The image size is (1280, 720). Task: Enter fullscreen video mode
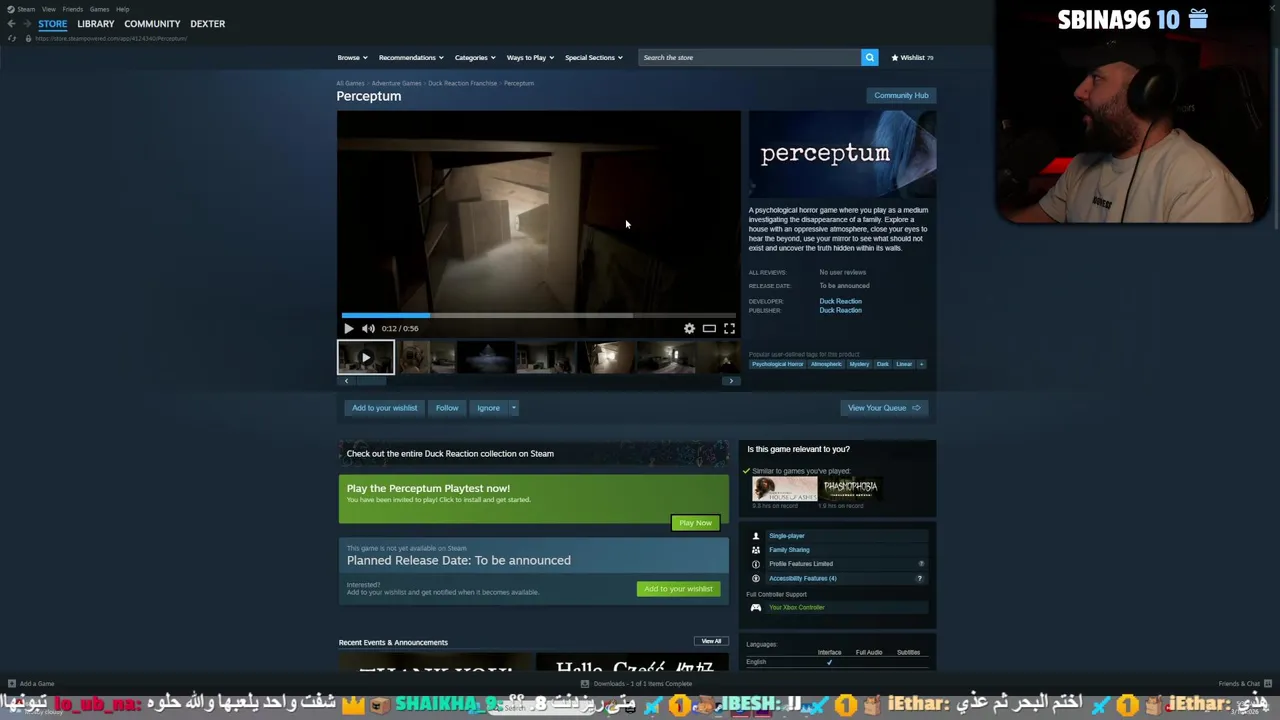[x=729, y=328]
